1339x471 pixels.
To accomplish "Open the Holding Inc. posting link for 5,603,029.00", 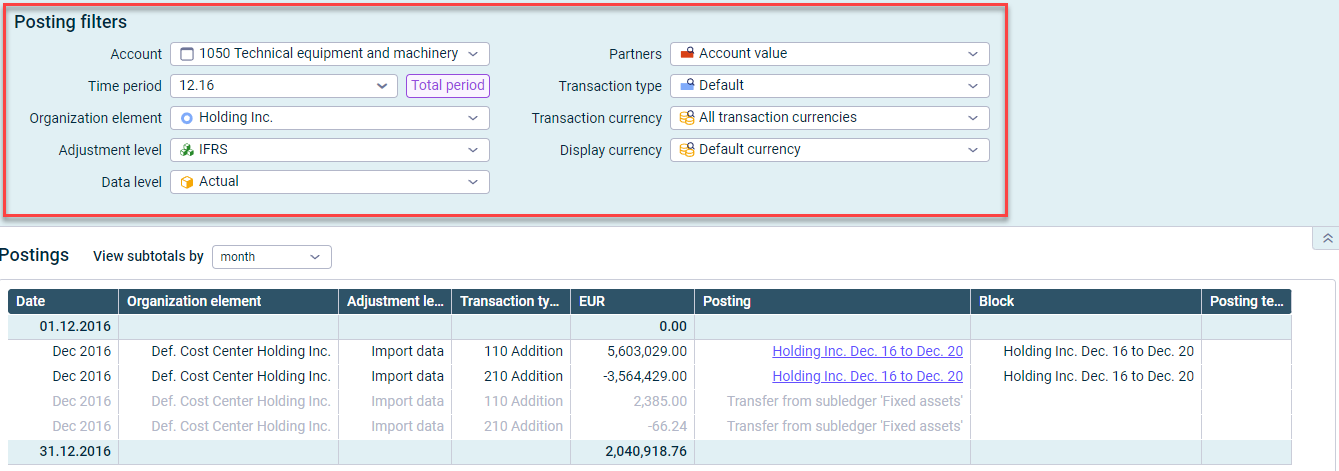I will [x=867, y=351].
